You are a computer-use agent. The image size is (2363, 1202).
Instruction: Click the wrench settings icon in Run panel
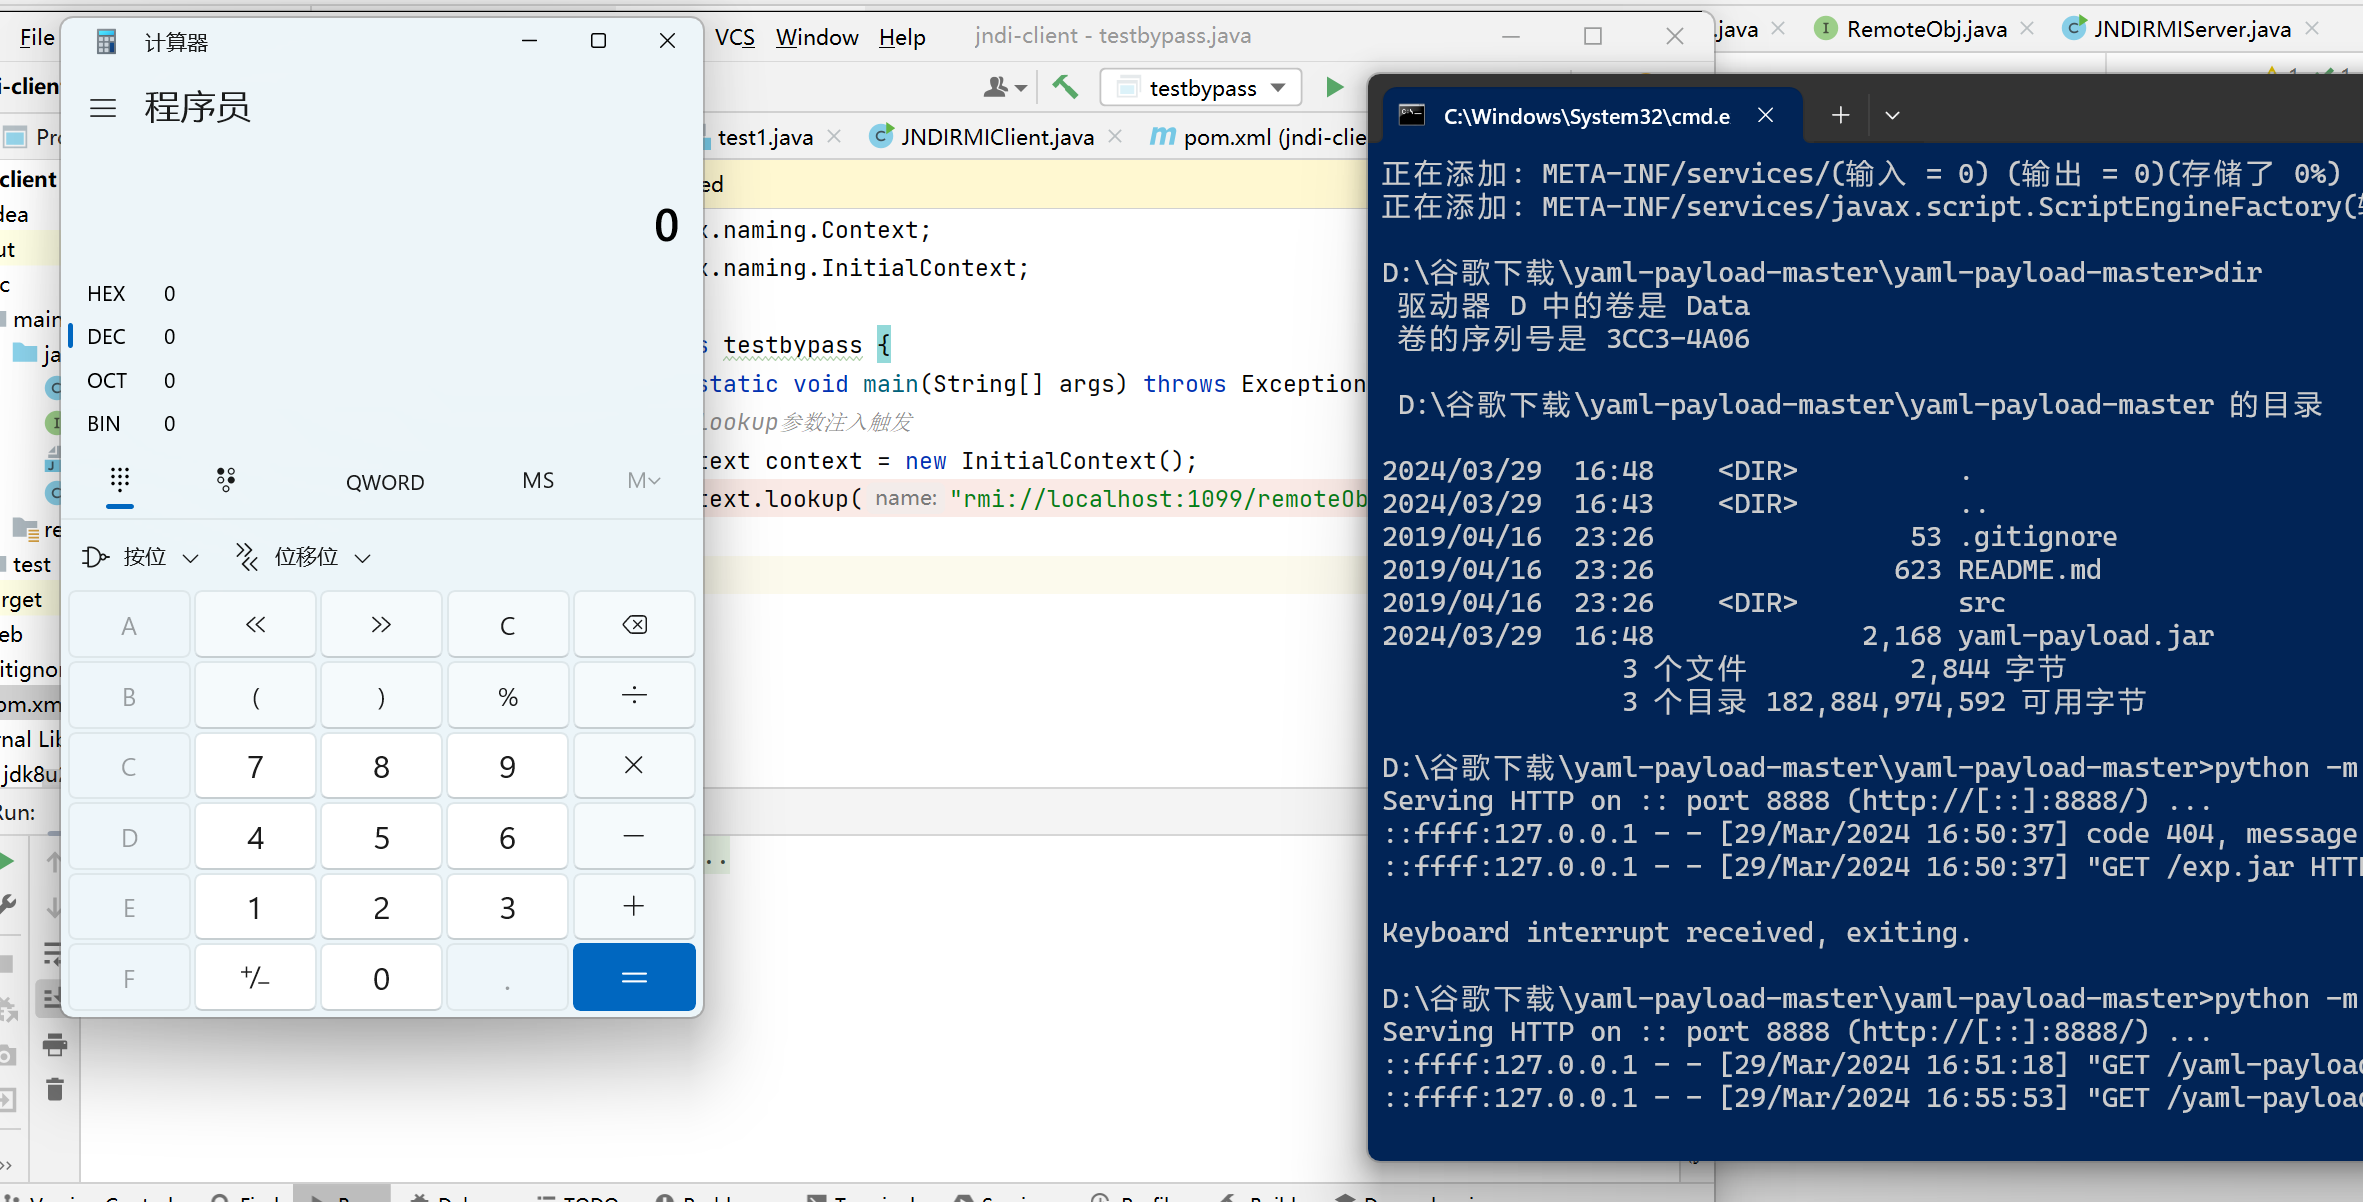point(7,905)
